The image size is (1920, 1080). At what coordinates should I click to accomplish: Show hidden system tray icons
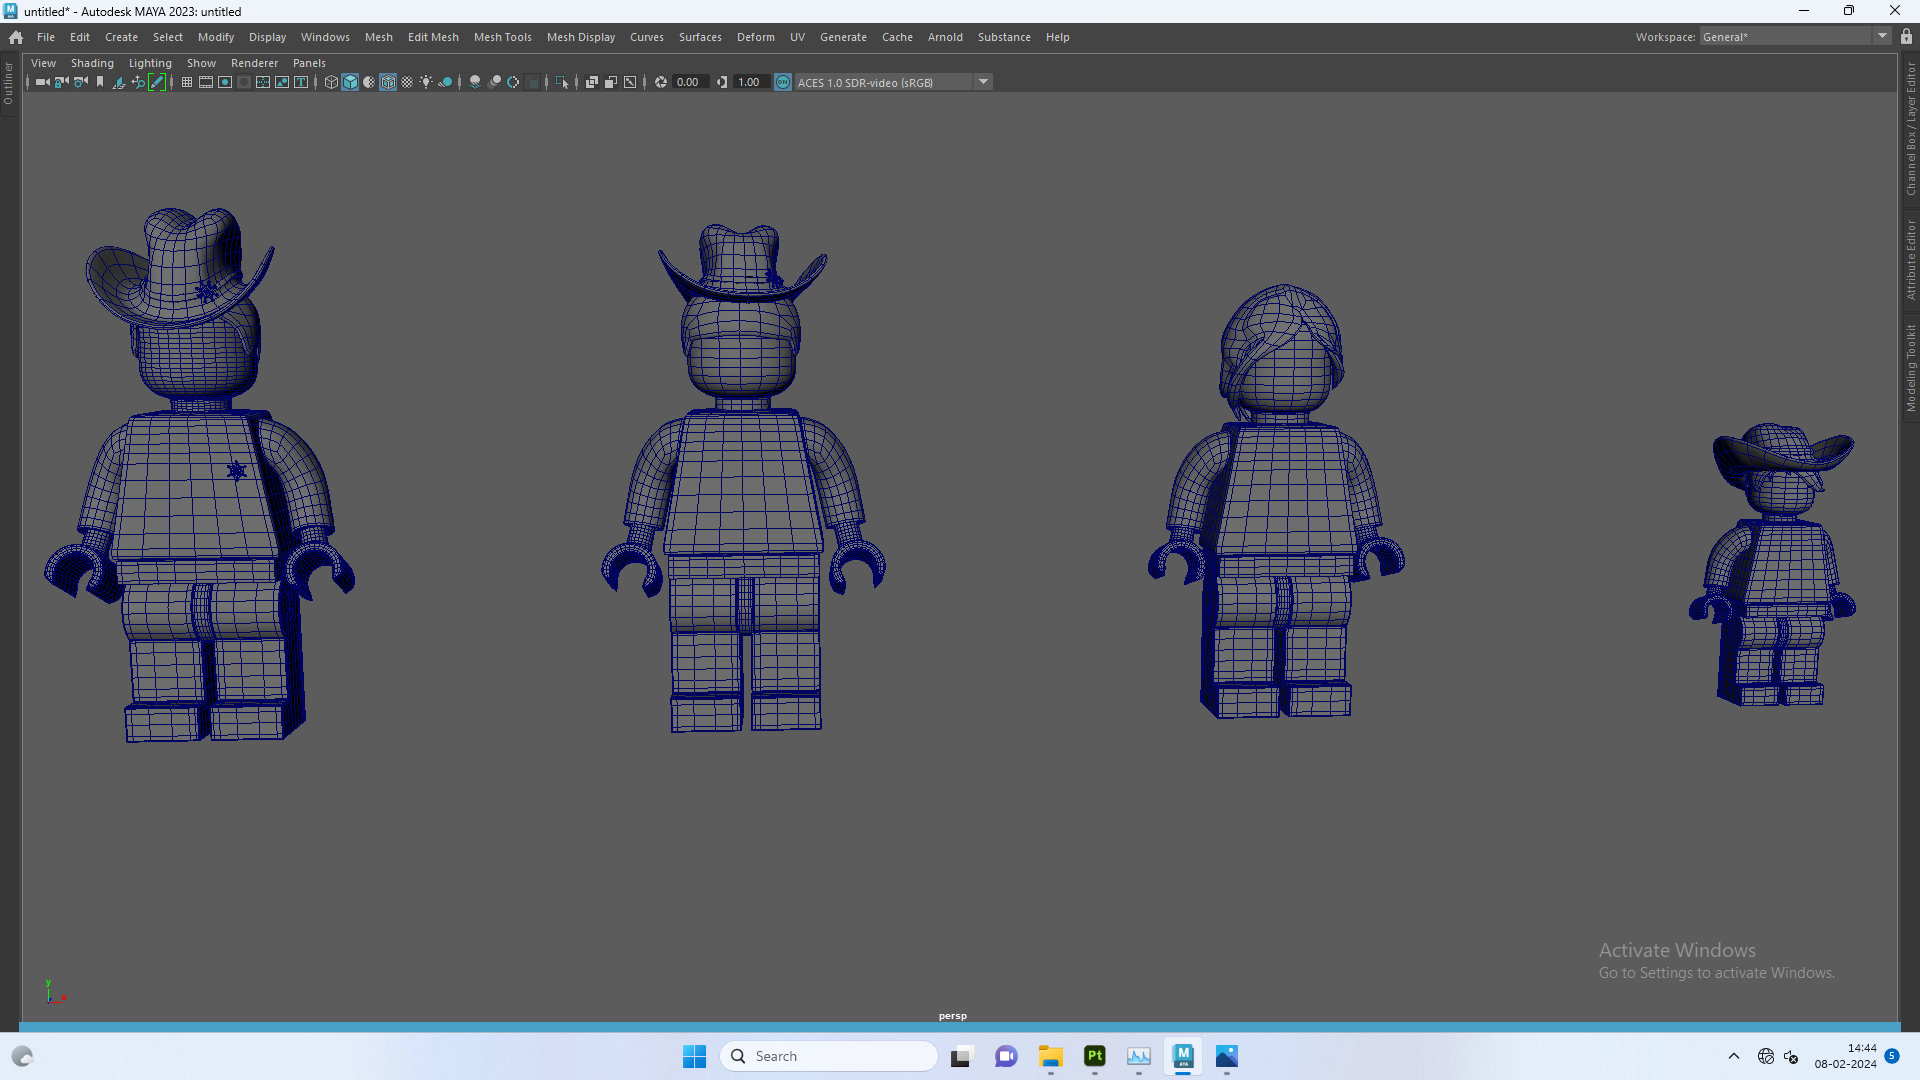pyautogui.click(x=1734, y=1056)
